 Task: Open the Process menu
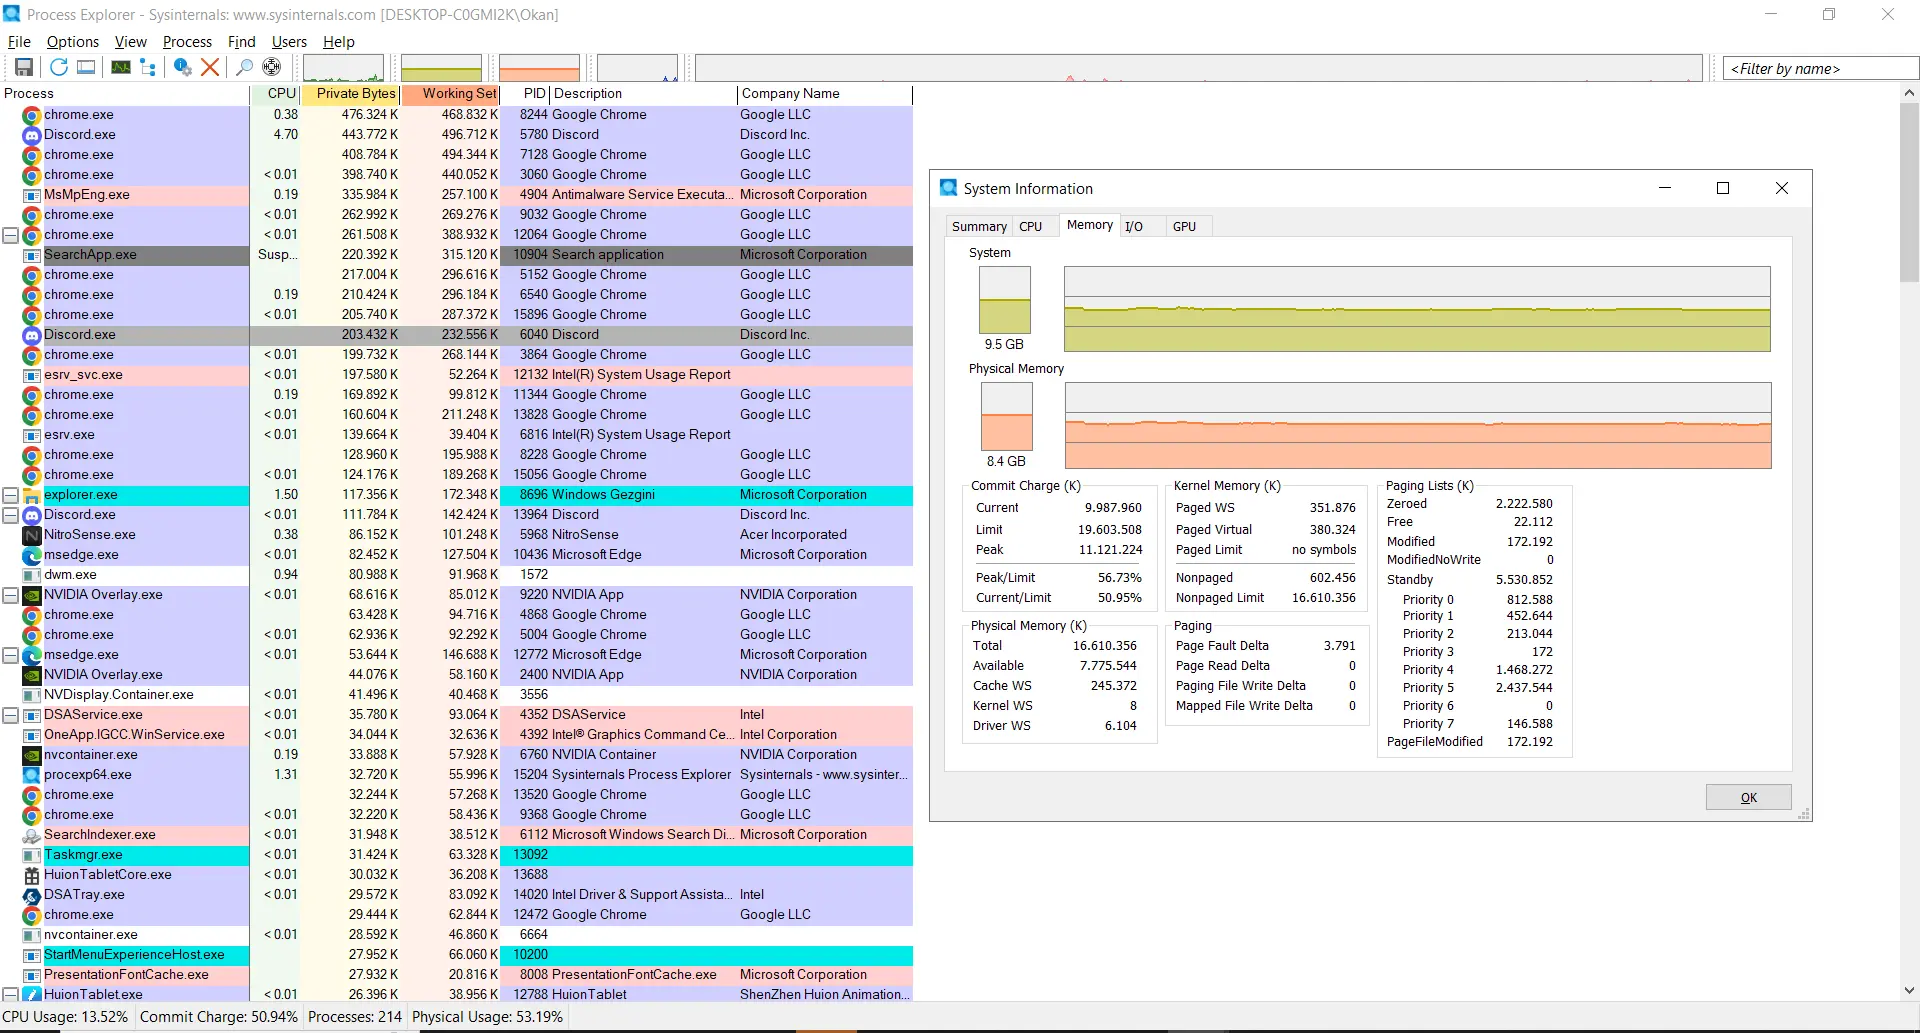click(x=187, y=42)
